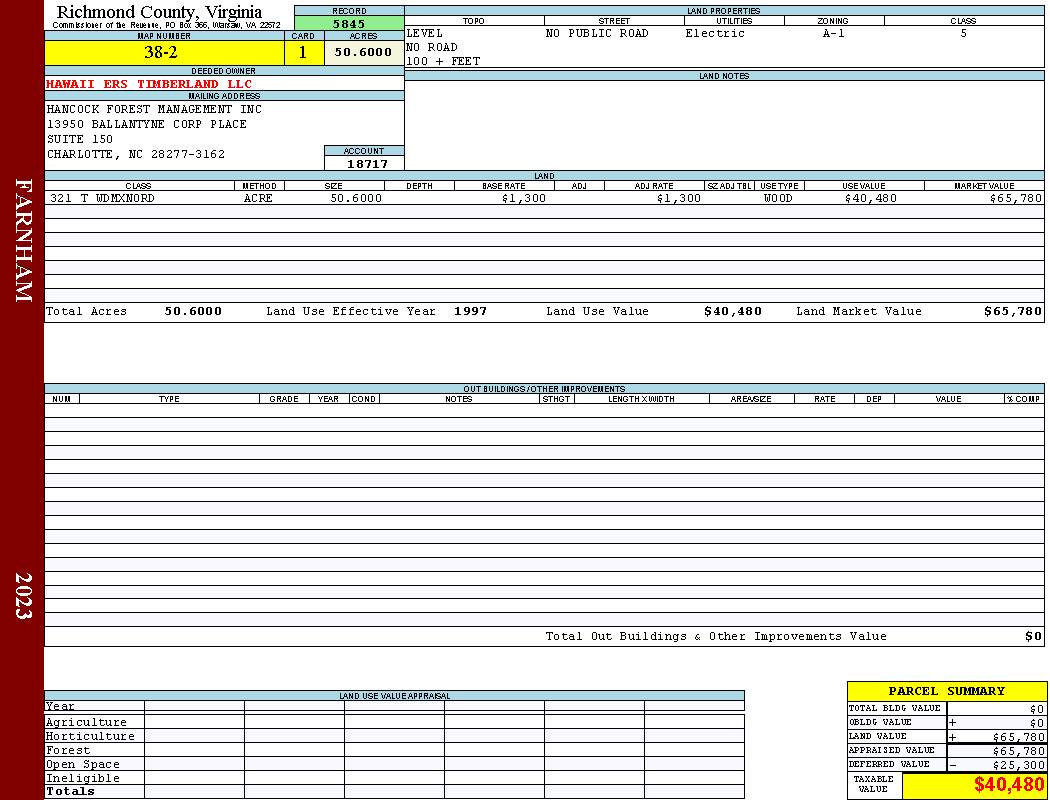Select taxable value $40,480
The image size is (1050, 800).
[1008, 785]
